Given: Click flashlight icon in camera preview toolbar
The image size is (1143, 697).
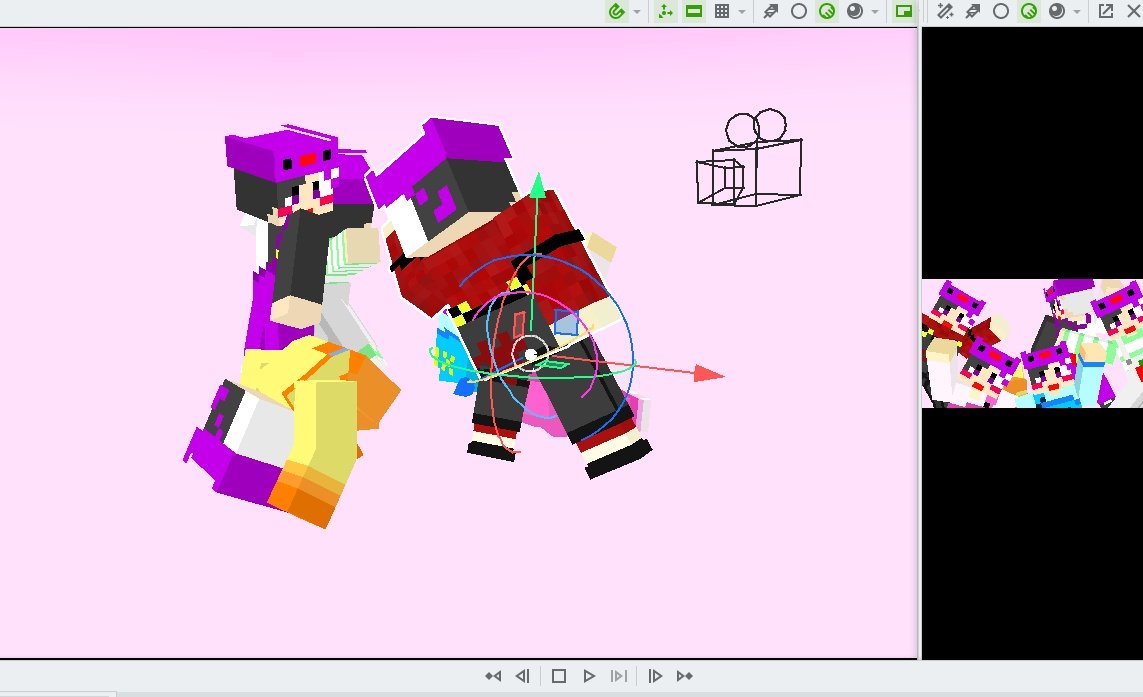Looking at the screenshot, I should pos(972,11).
